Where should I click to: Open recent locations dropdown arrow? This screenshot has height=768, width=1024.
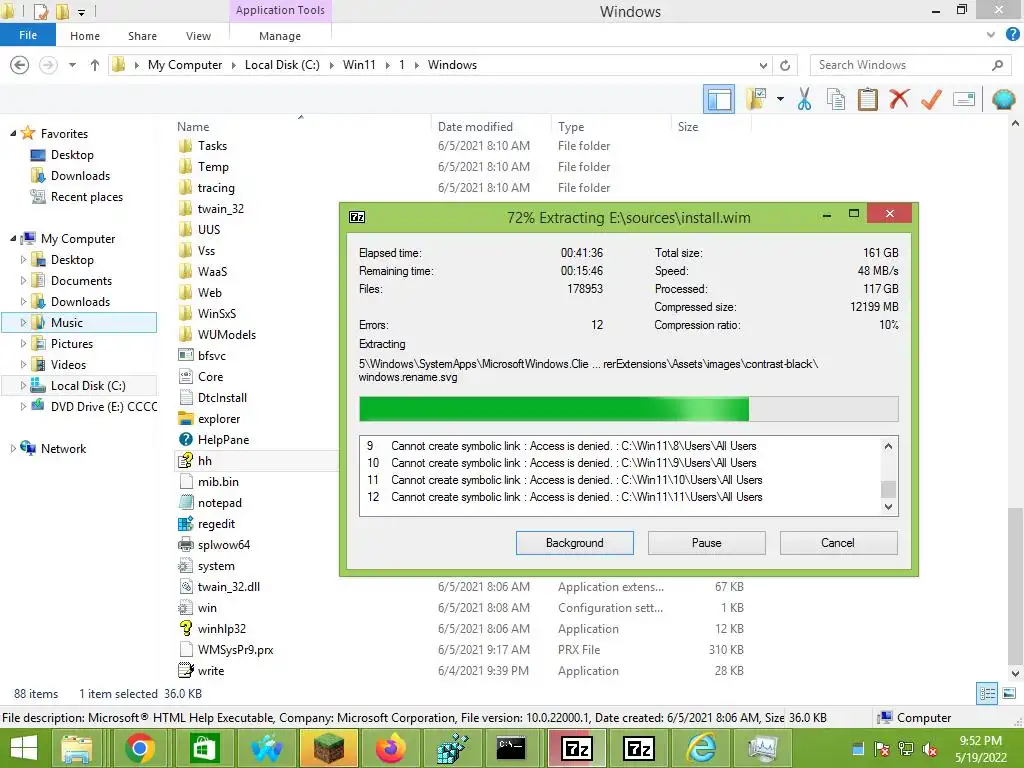(72, 65)
